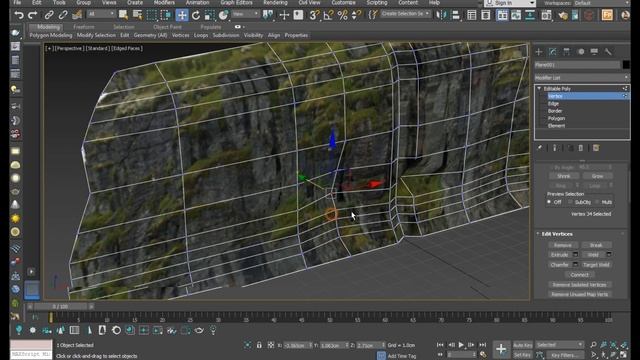Activate the Select Object tool

(123, 15)
